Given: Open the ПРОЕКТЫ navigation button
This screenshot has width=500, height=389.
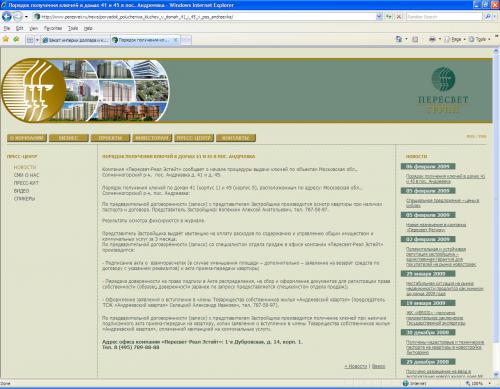Looking at the screenshot, I should click(x=110, y=138).
